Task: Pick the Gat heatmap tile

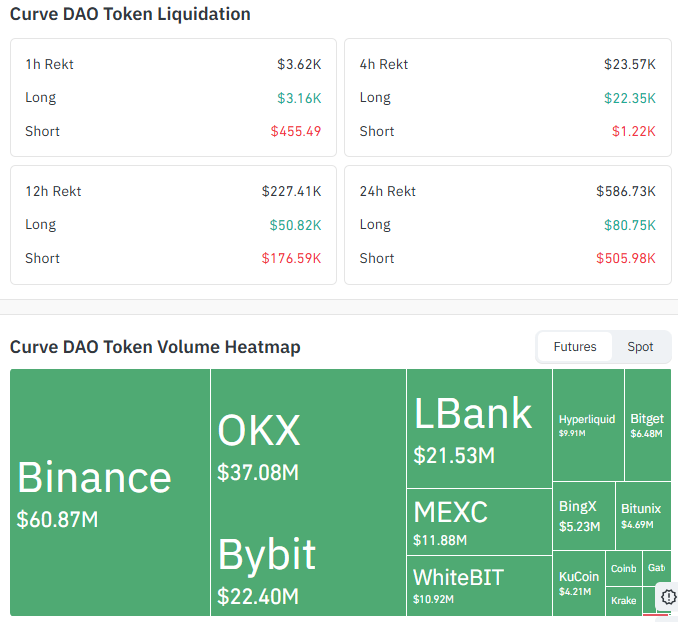Action: tap(656, 567)
